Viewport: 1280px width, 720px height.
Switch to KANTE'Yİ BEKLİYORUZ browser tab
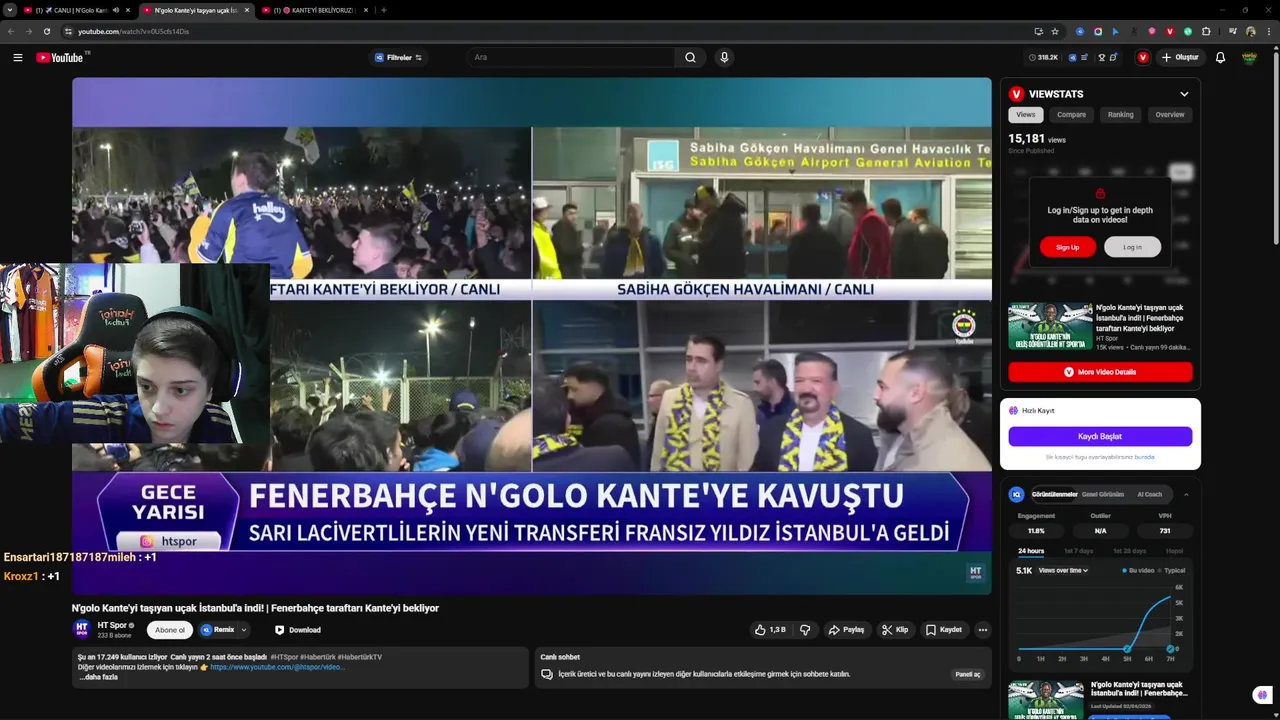coord(315,10)
